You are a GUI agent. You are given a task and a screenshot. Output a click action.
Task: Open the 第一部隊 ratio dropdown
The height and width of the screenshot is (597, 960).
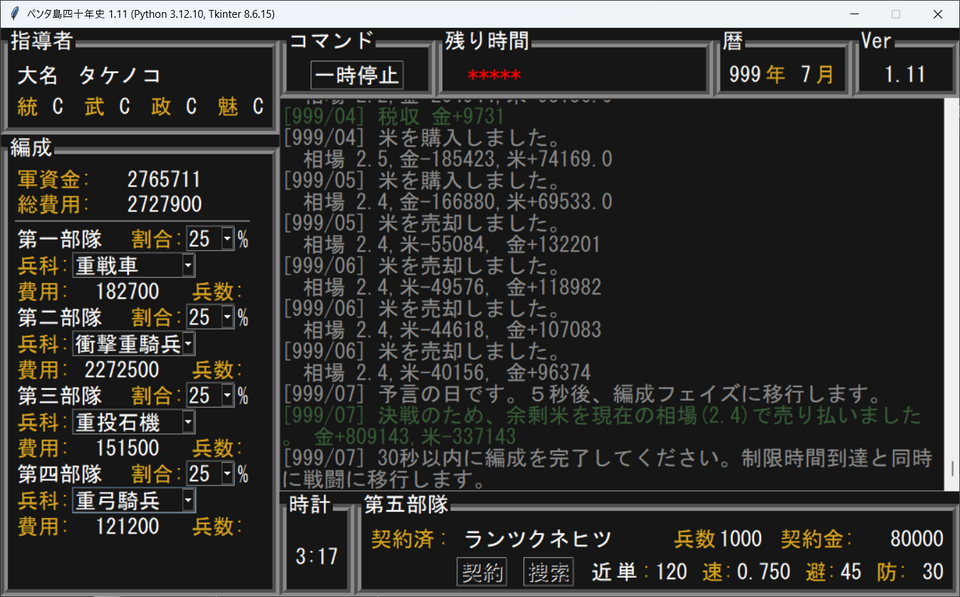click(227, 239)
